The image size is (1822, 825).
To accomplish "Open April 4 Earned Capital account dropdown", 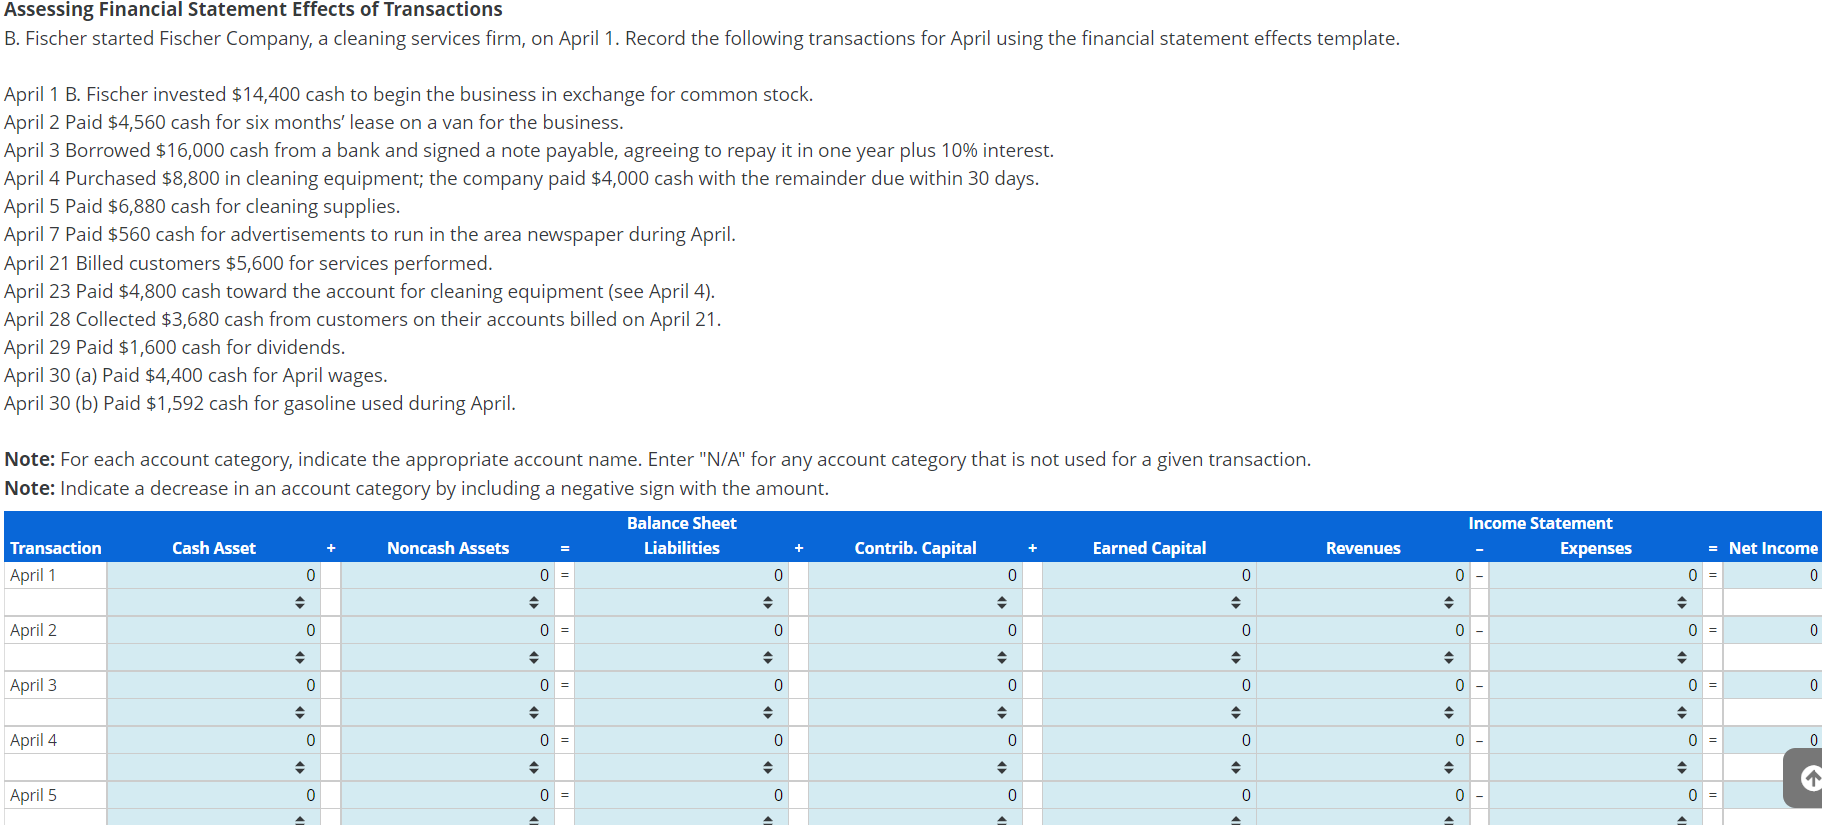I will [x=1149, y=767].
